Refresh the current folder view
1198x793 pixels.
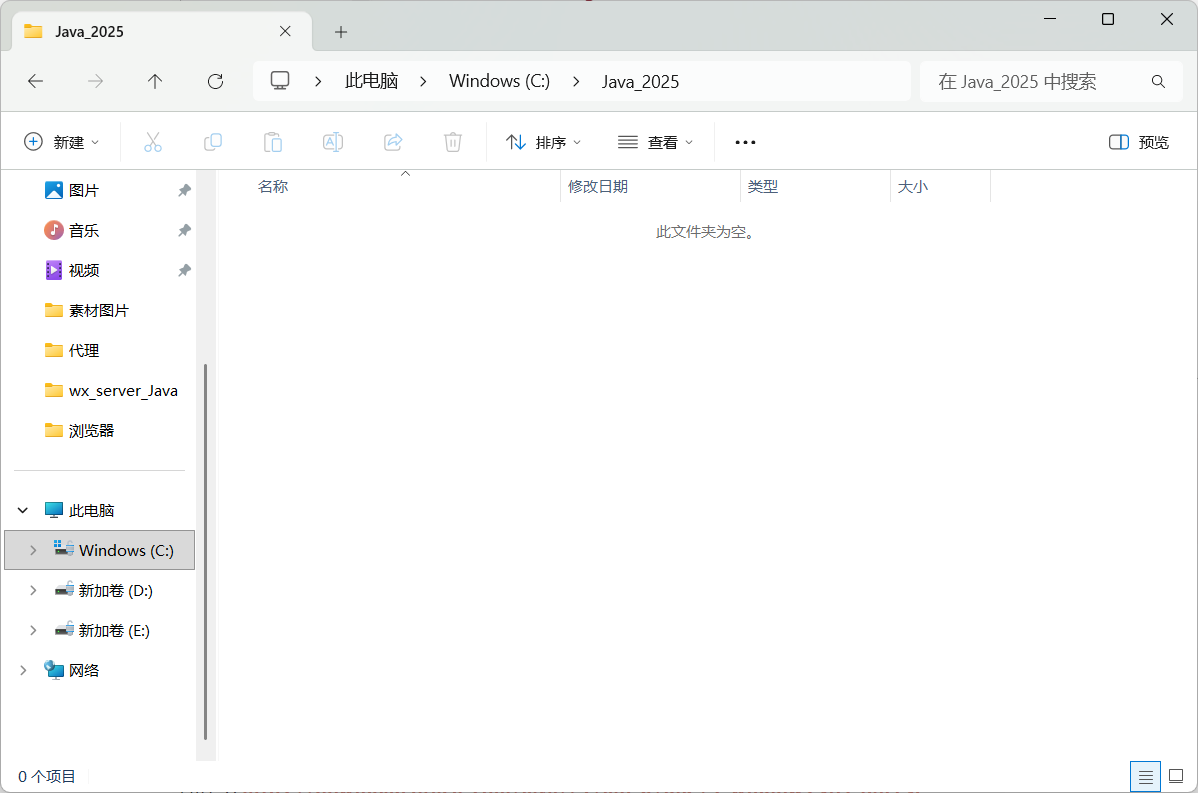click(x=215, y=82)
